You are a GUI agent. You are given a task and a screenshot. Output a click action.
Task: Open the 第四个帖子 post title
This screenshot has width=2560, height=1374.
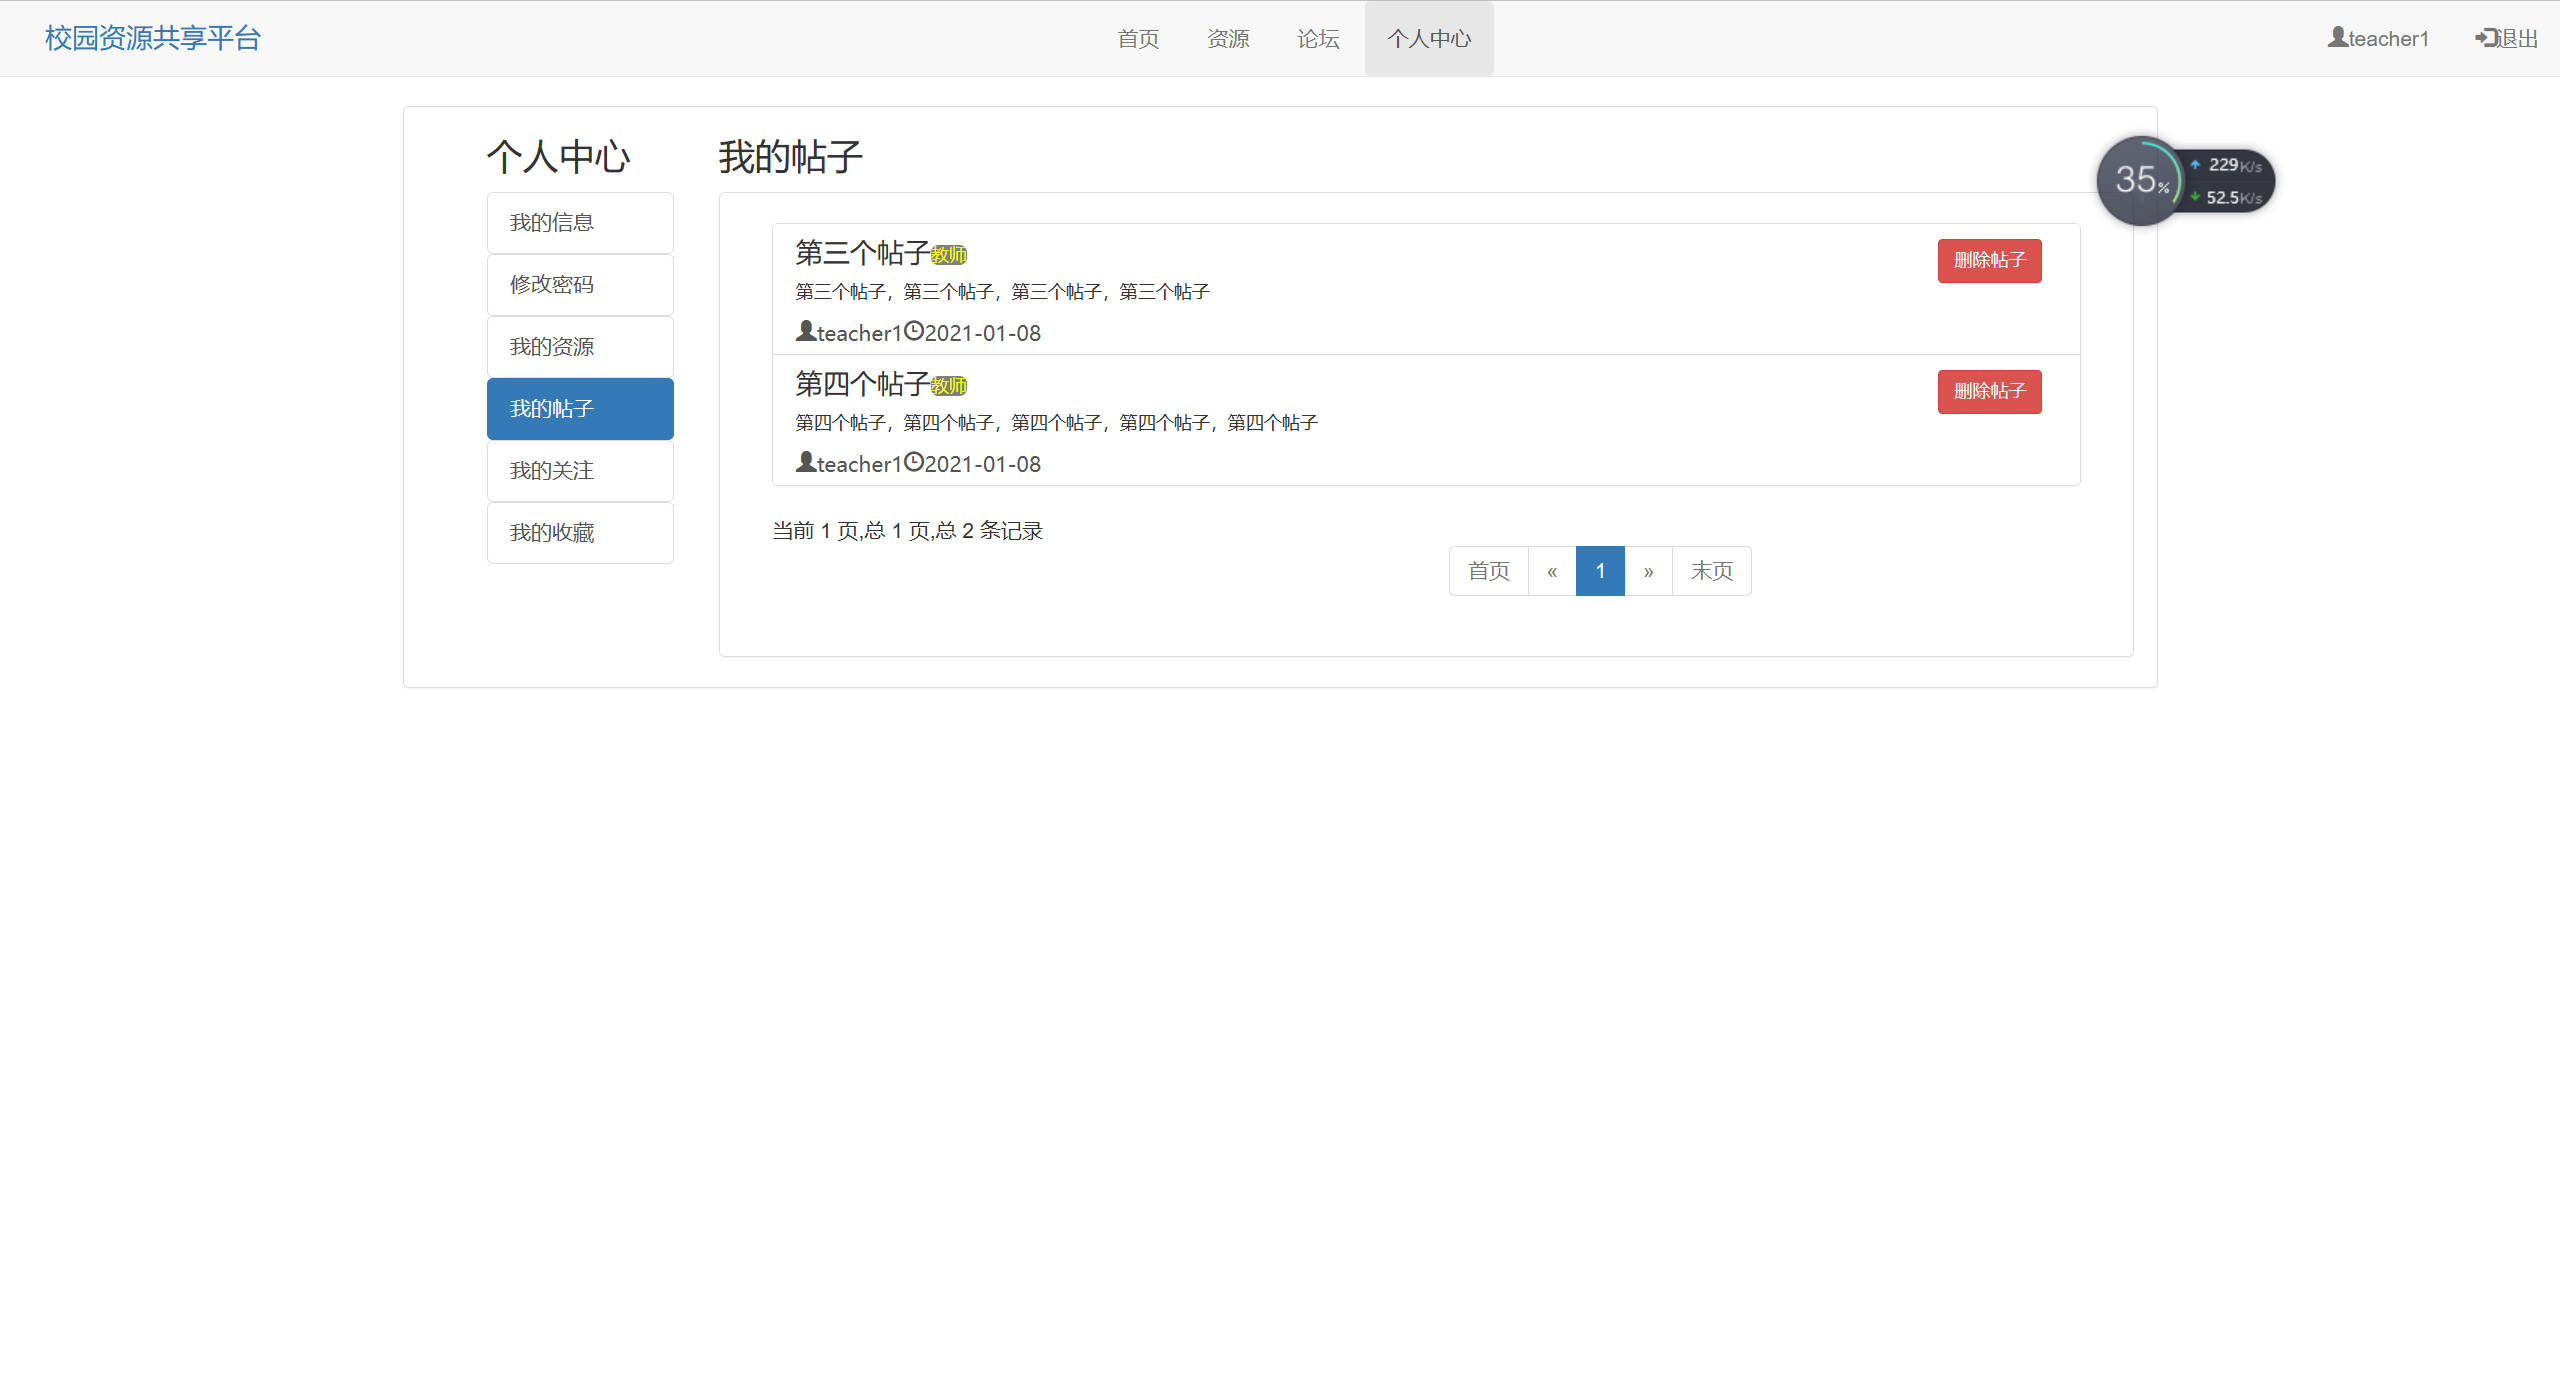point(861,383)
